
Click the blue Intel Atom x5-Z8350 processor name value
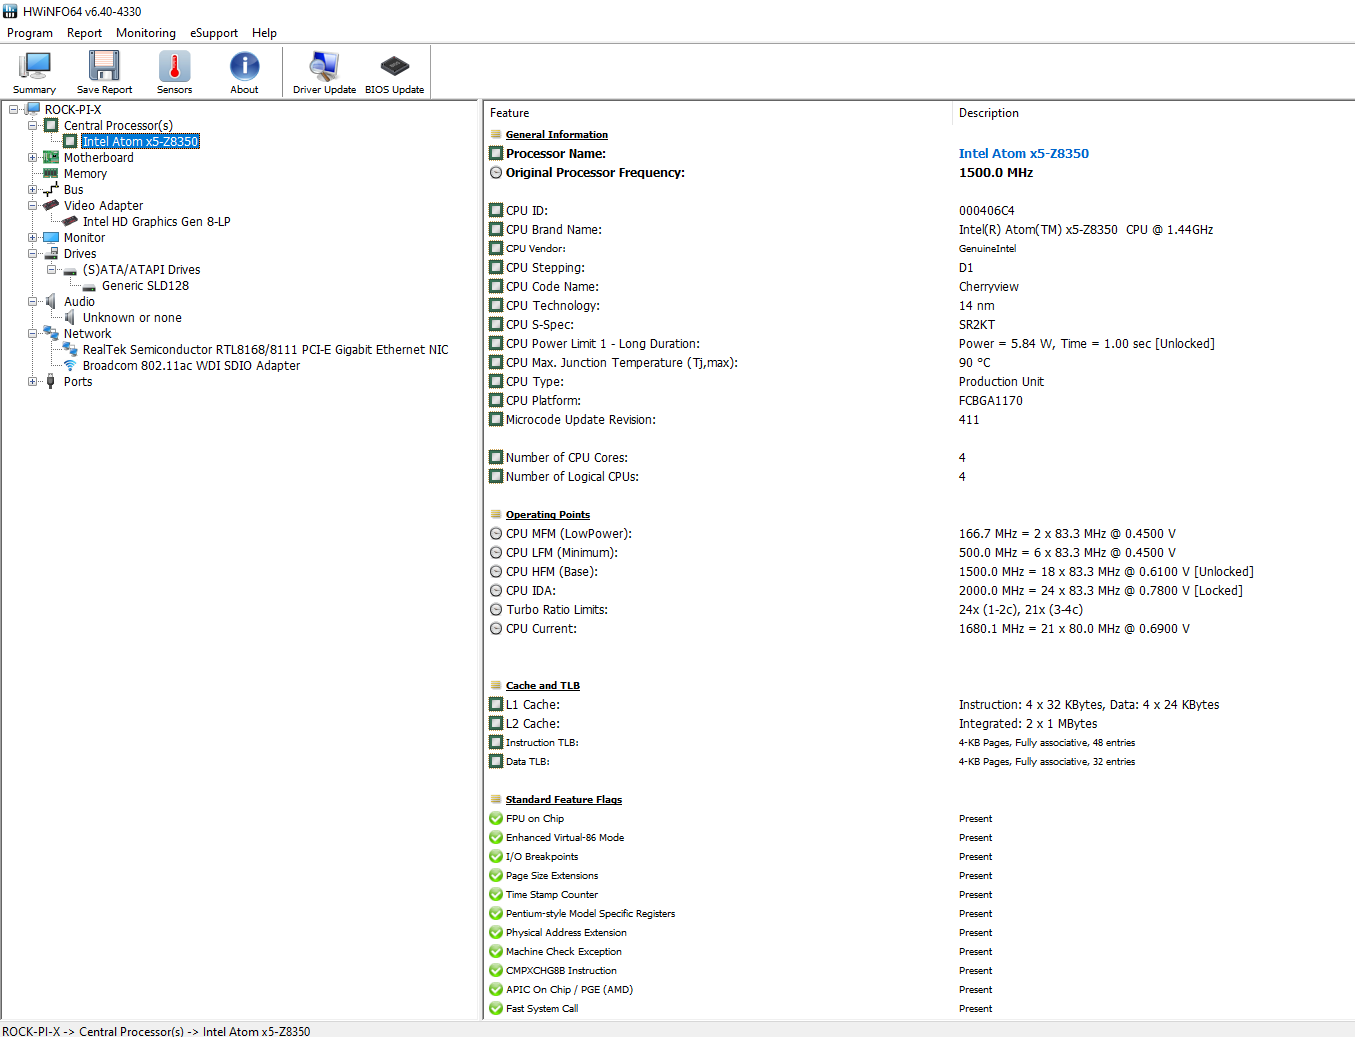tap(1024, 153)
